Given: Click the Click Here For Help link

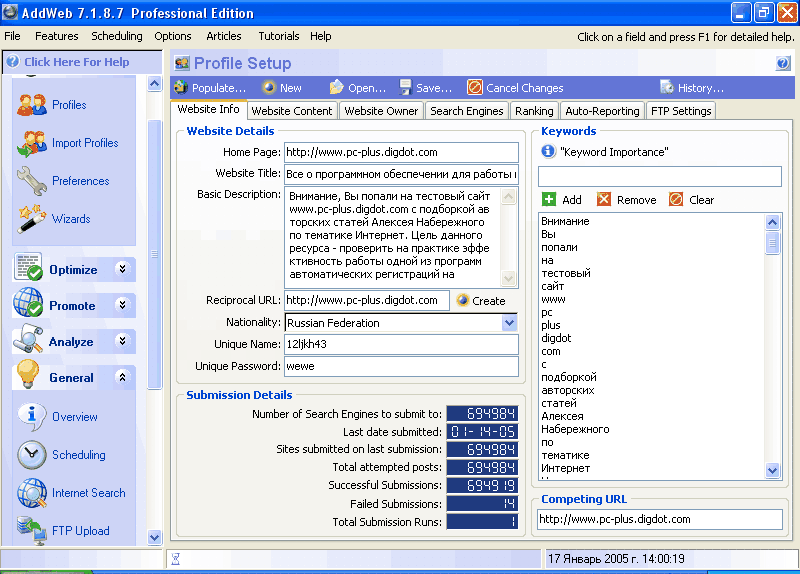Looking at the screenshot, I should (77, 62).
